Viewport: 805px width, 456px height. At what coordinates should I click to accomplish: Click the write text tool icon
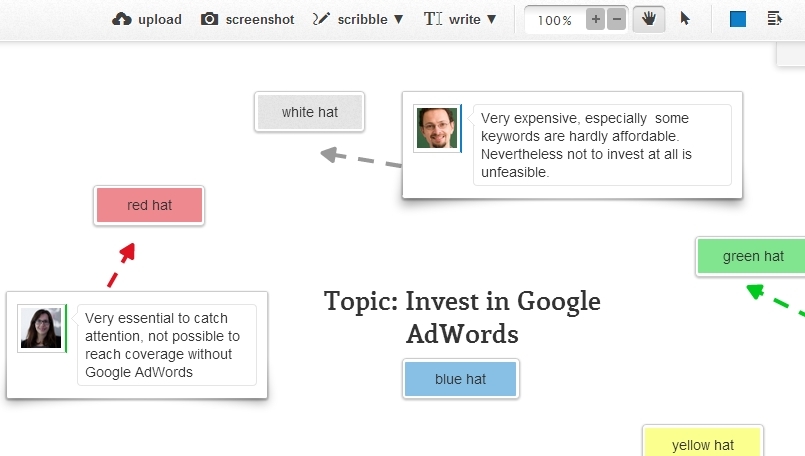coord(433,19)
